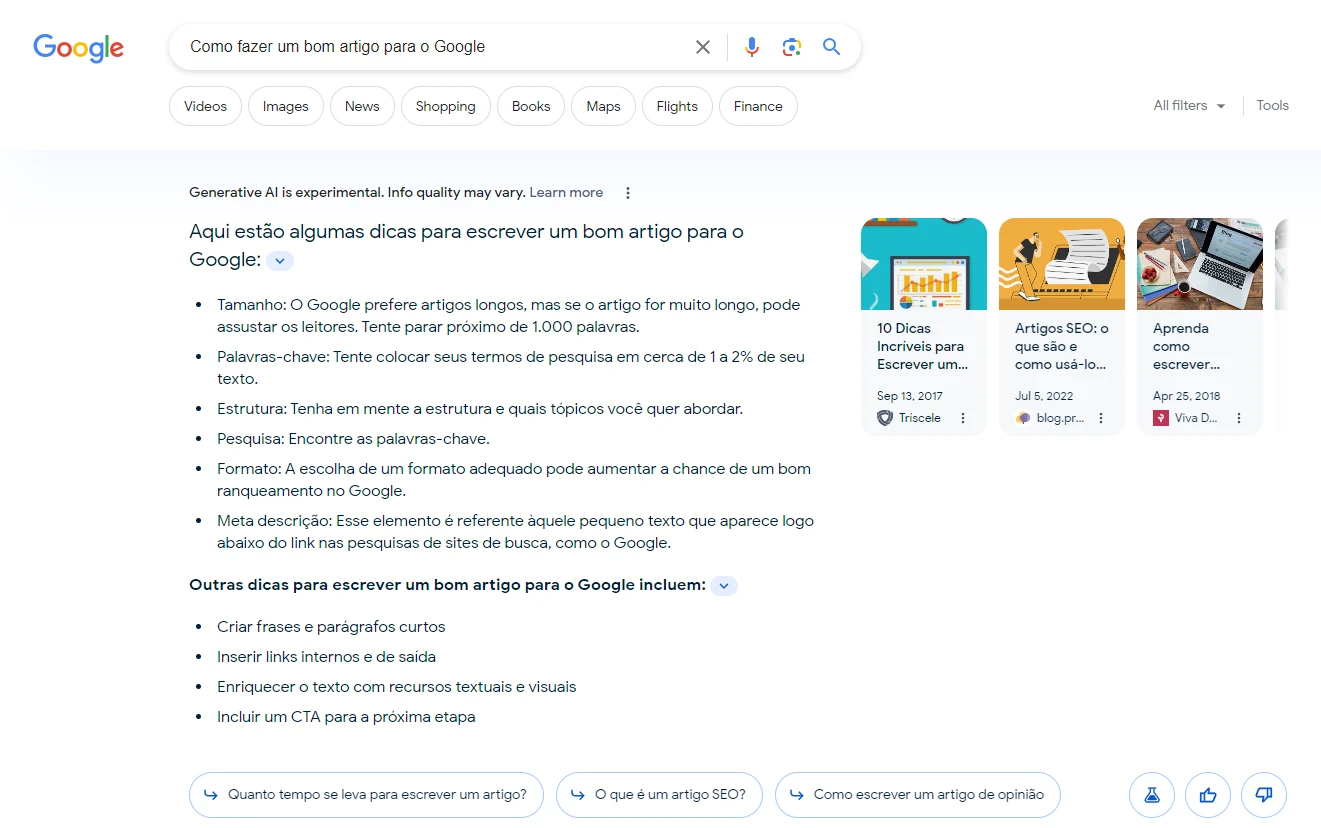Click the Tamanho bullet text

click(x=509, y=316)
